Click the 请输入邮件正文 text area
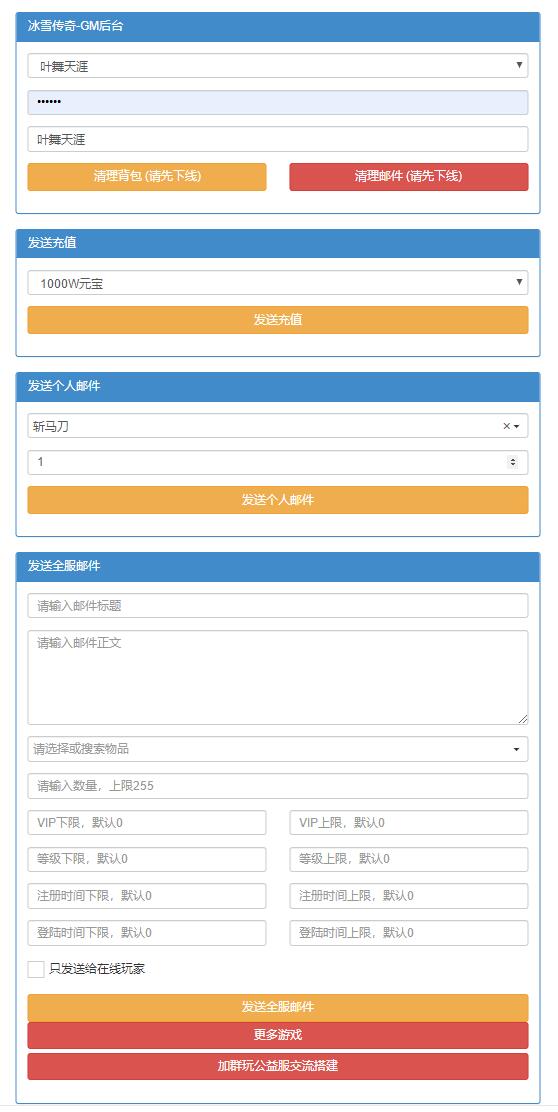The width and height of the screenshot is (558, 1112). point(278,677)
